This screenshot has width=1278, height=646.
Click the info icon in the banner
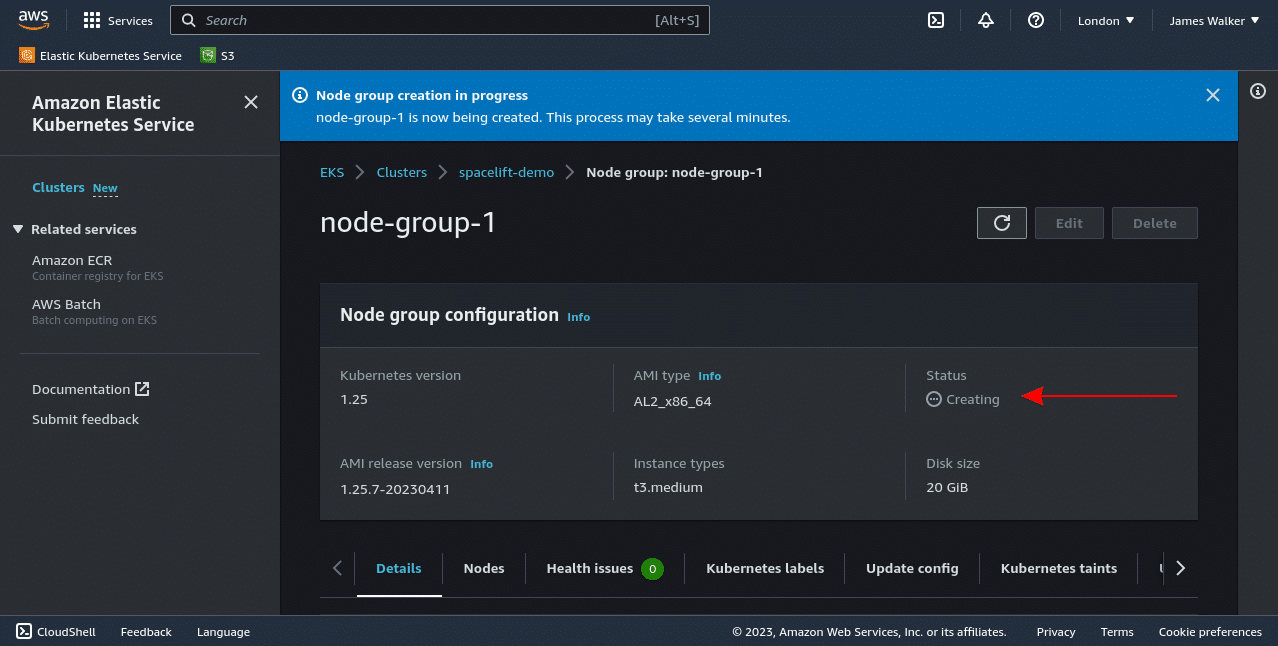[x=299, y=95]
